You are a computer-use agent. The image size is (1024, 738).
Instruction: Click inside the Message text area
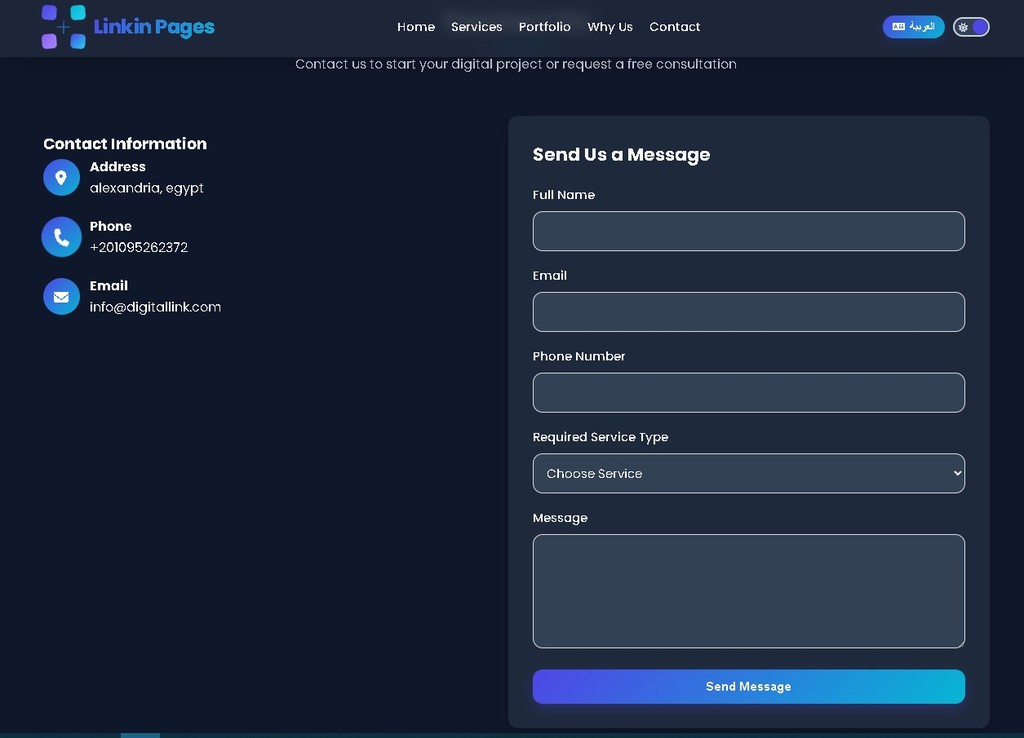(x=748, y=591)
